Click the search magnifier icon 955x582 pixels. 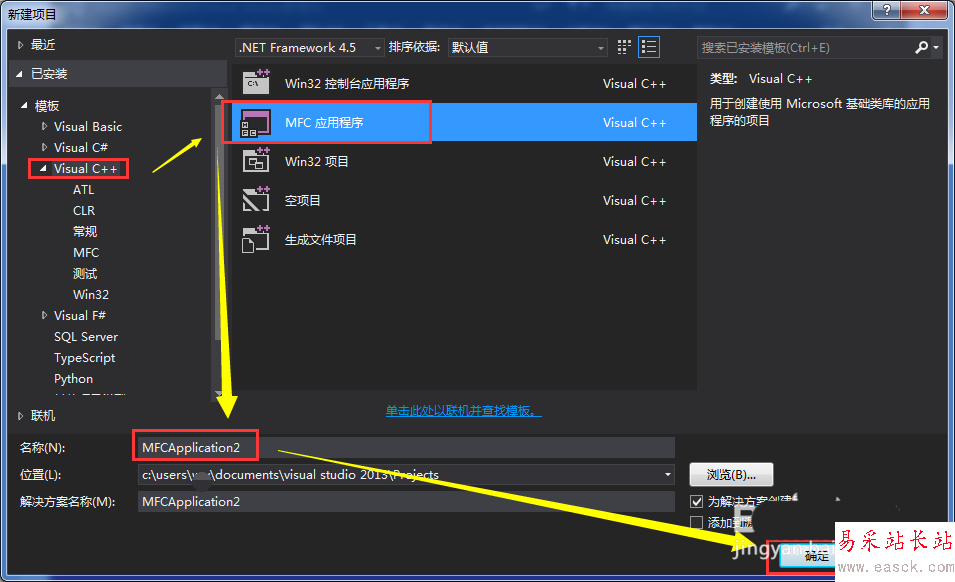coord(921,47)
